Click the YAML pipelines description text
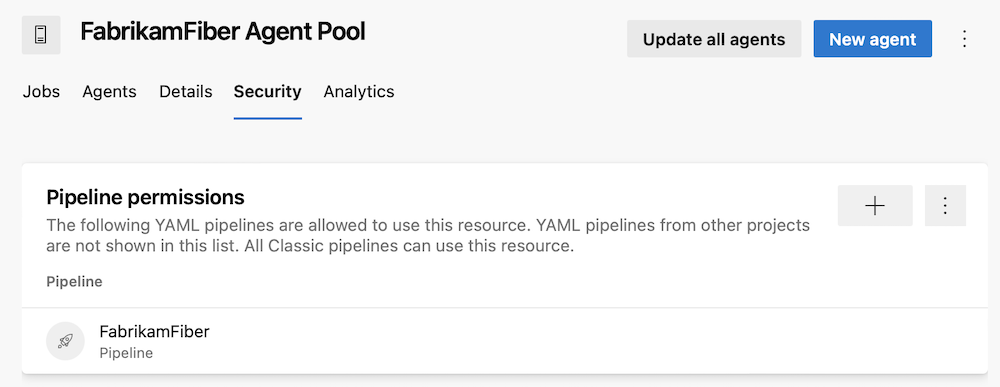This screenshot has height=387, width=1000. pyautogui.click(x=428, y=235)
